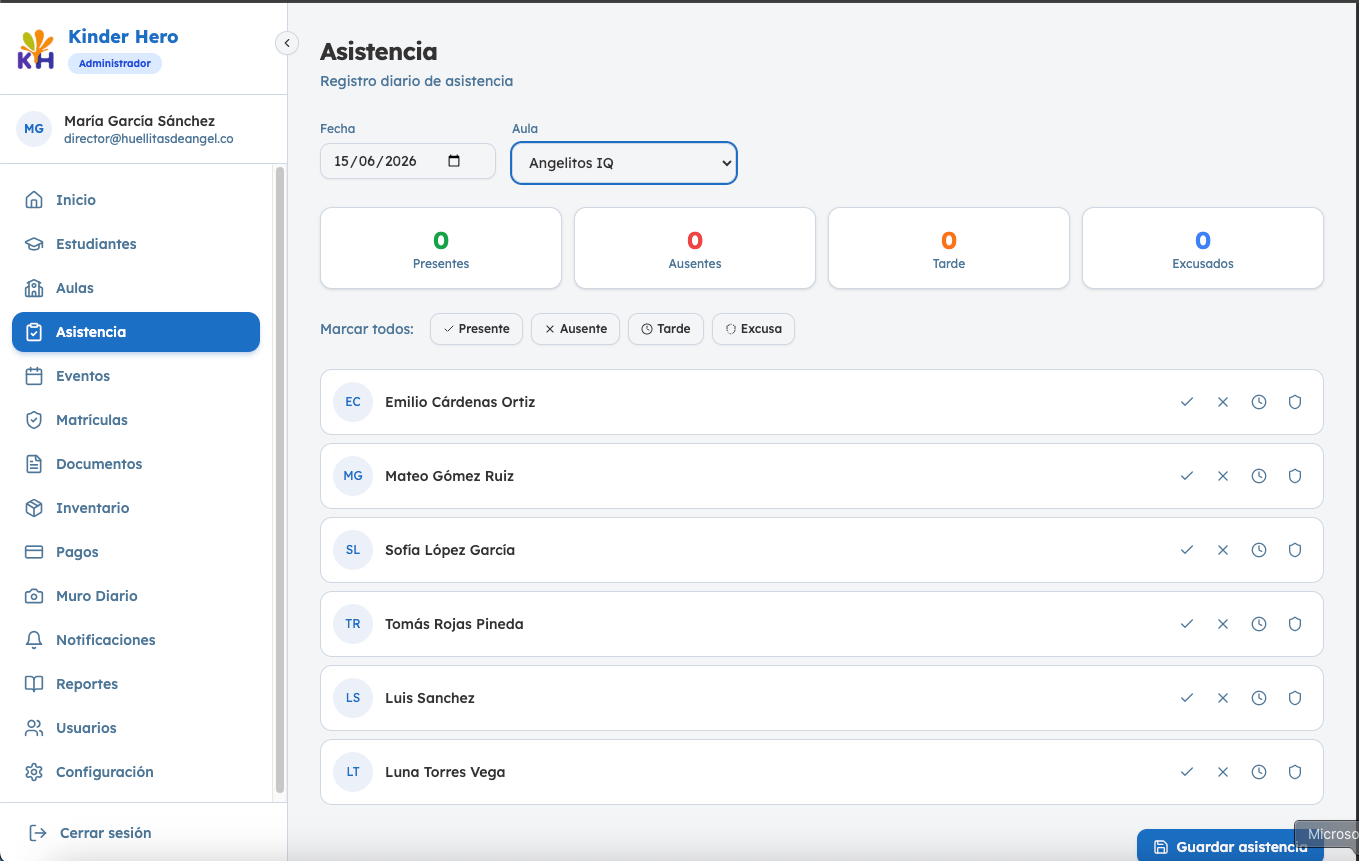This screenshot has height=861, width=1359.
Task: Toggle Luis Sanchez as present
Action: tap(1187, 698)
